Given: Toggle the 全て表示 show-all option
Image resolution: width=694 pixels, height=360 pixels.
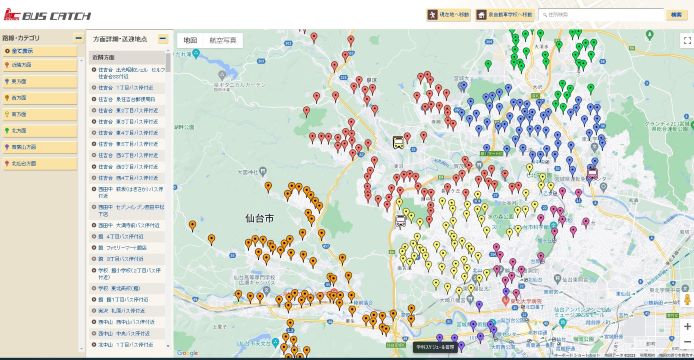Looking at the screenshot, I should tap(39, 51).
